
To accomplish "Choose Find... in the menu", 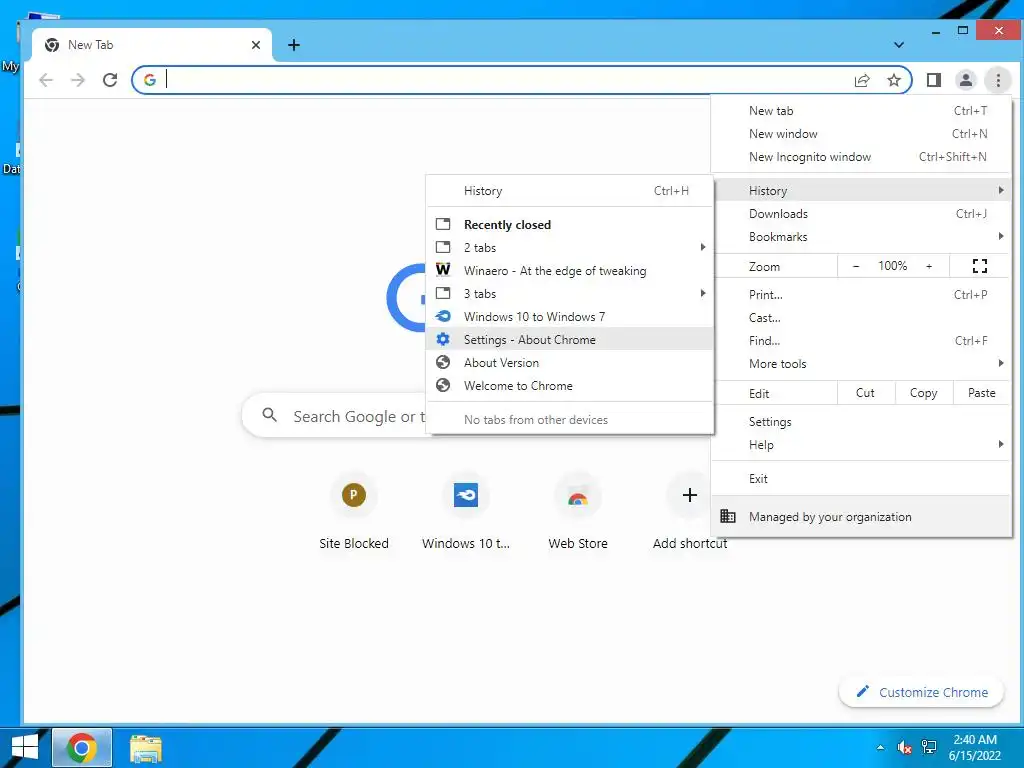I will (x=861, y=340).
